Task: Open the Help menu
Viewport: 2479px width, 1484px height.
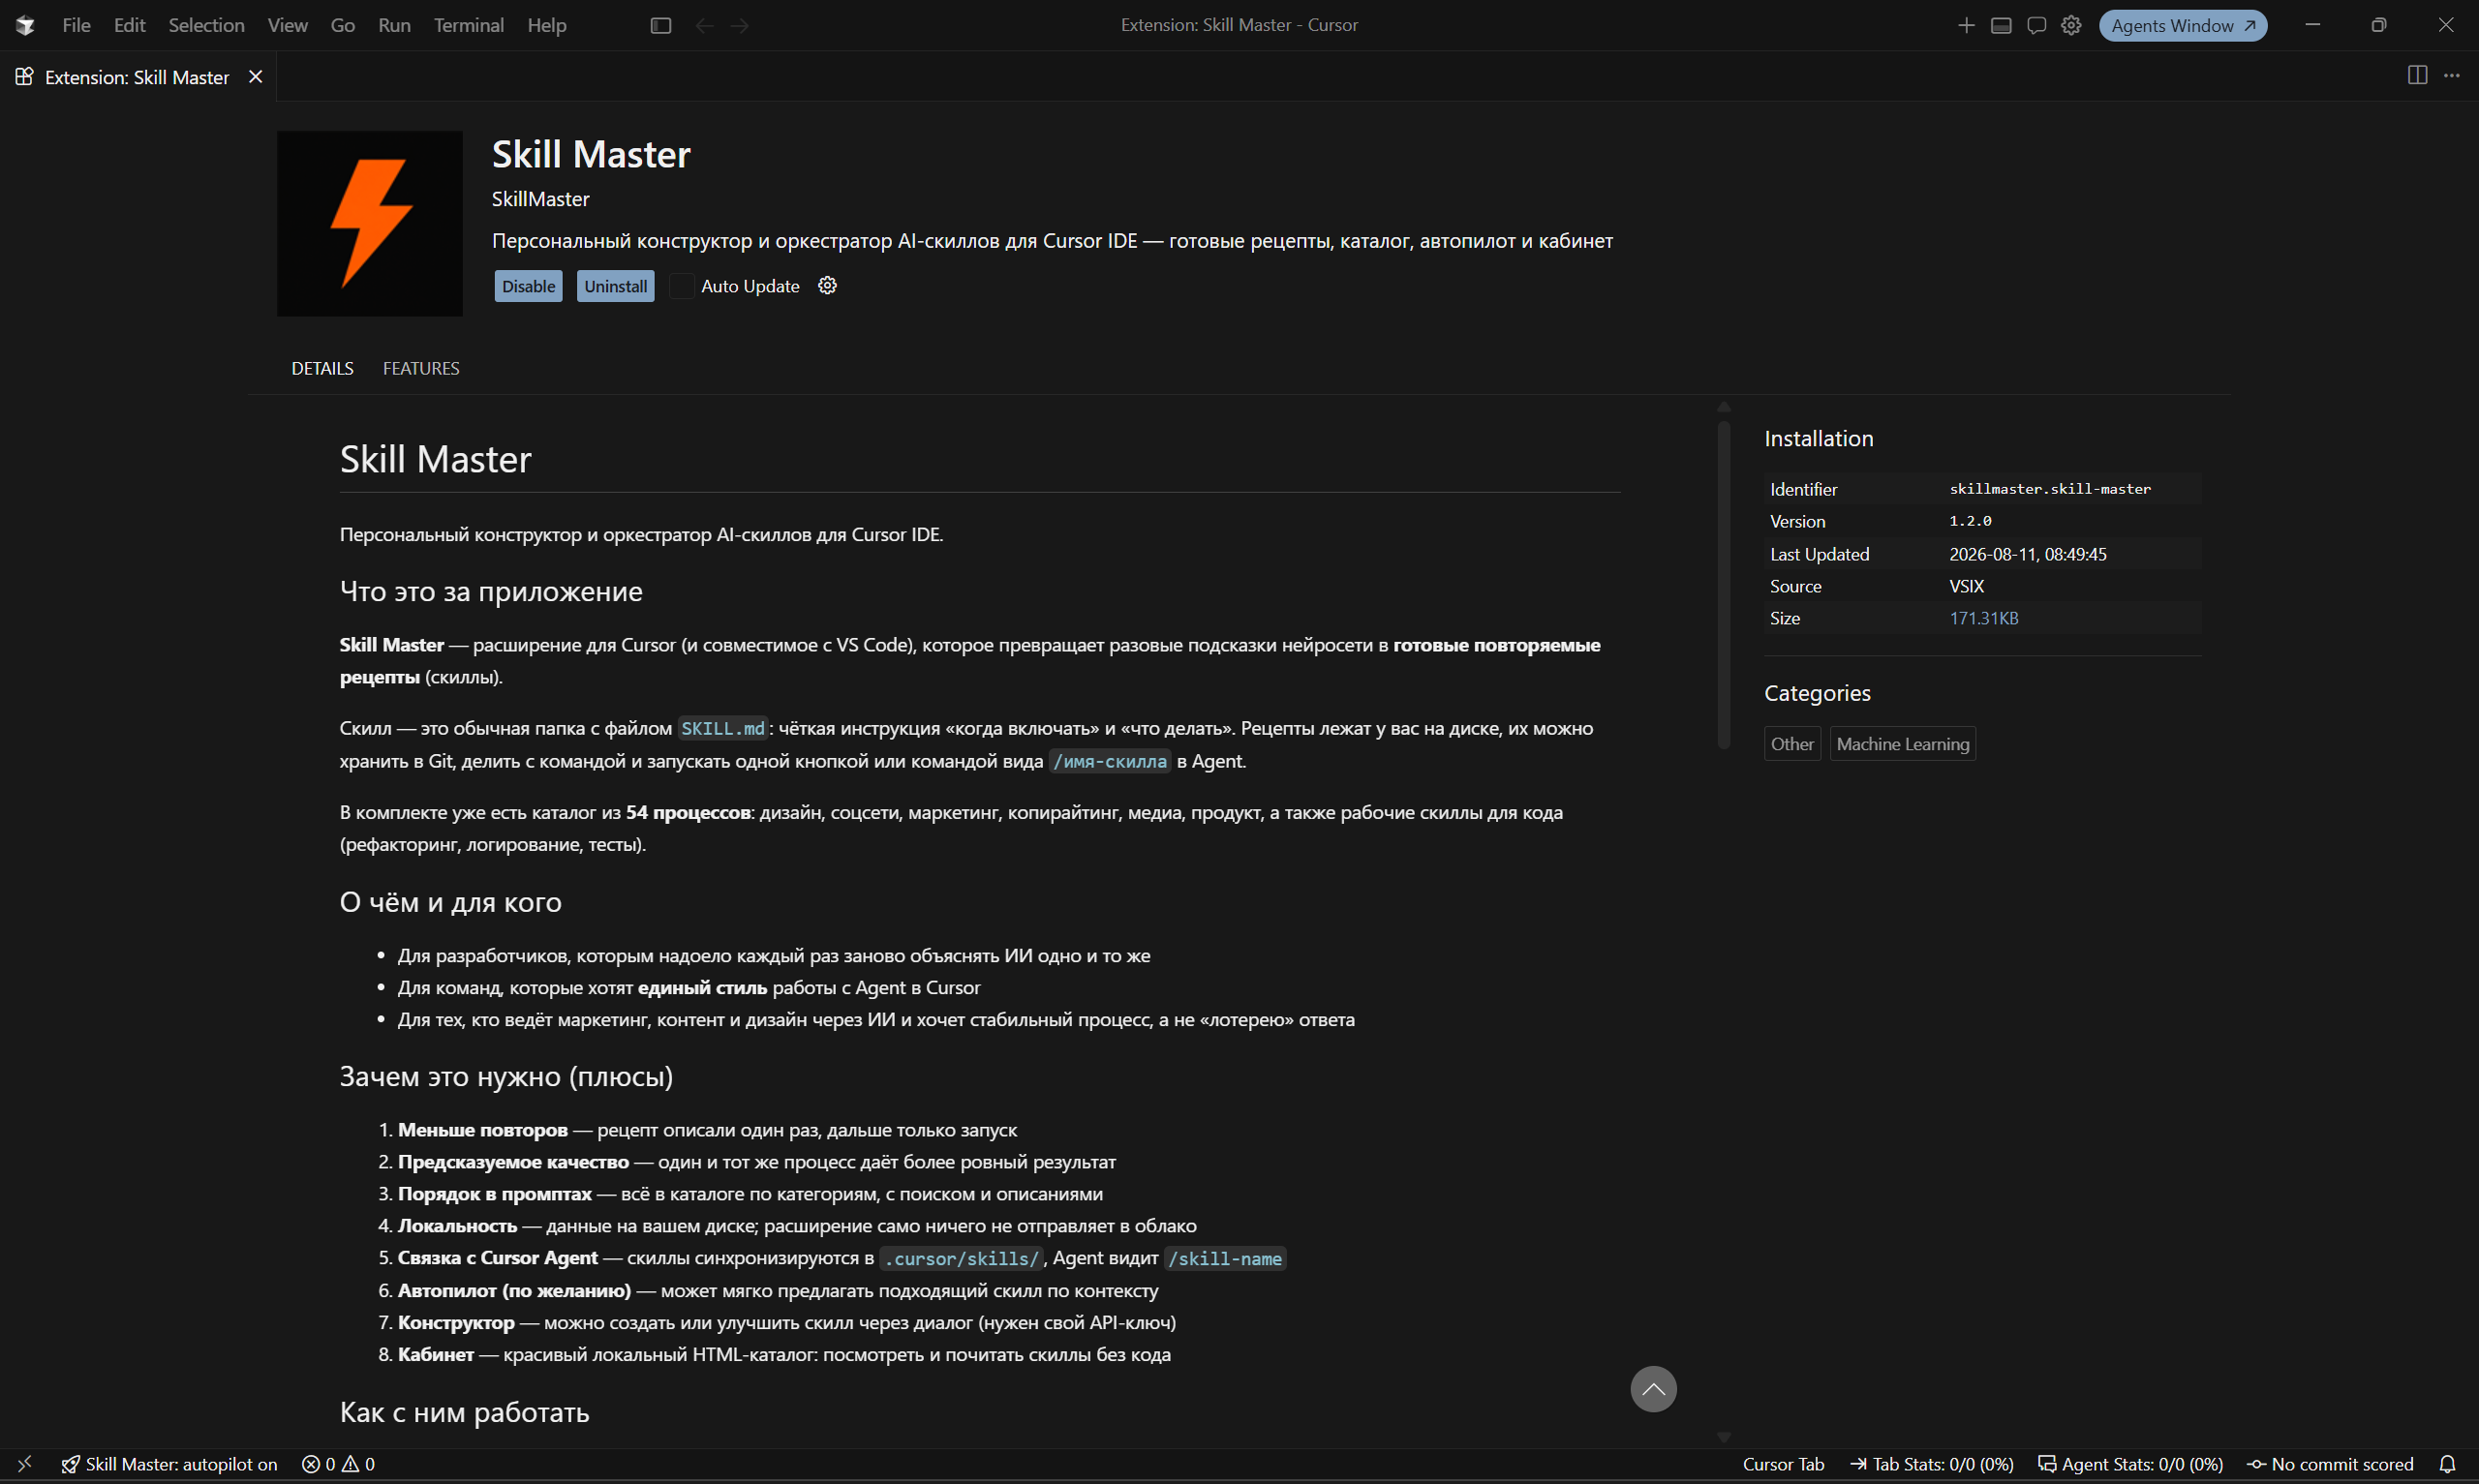Action: point(546,25)
